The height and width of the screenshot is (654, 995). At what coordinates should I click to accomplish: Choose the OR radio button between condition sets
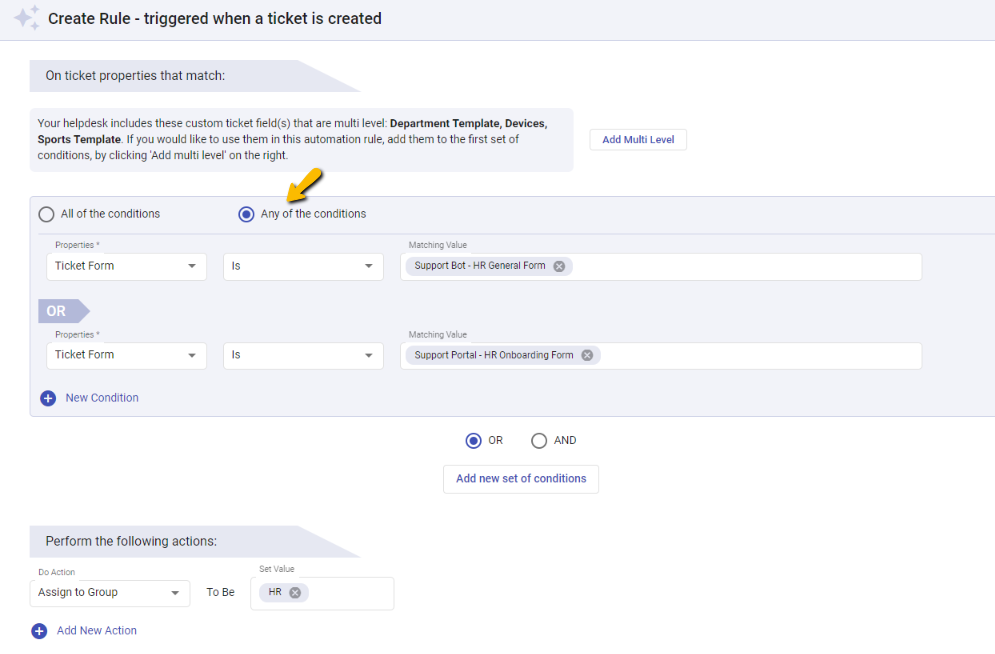pyautogui.click(x=473, y=441)
